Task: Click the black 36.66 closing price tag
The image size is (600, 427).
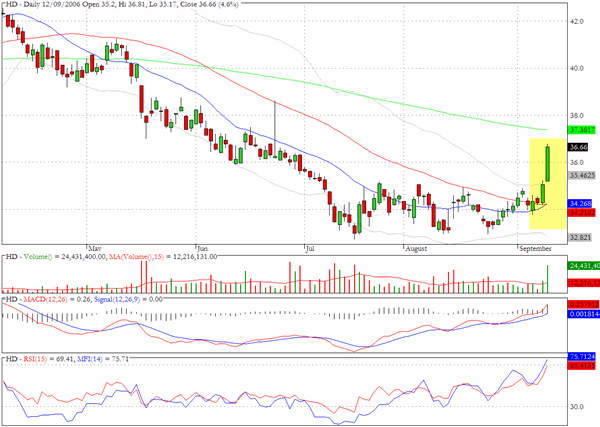Action: (578, 147)
